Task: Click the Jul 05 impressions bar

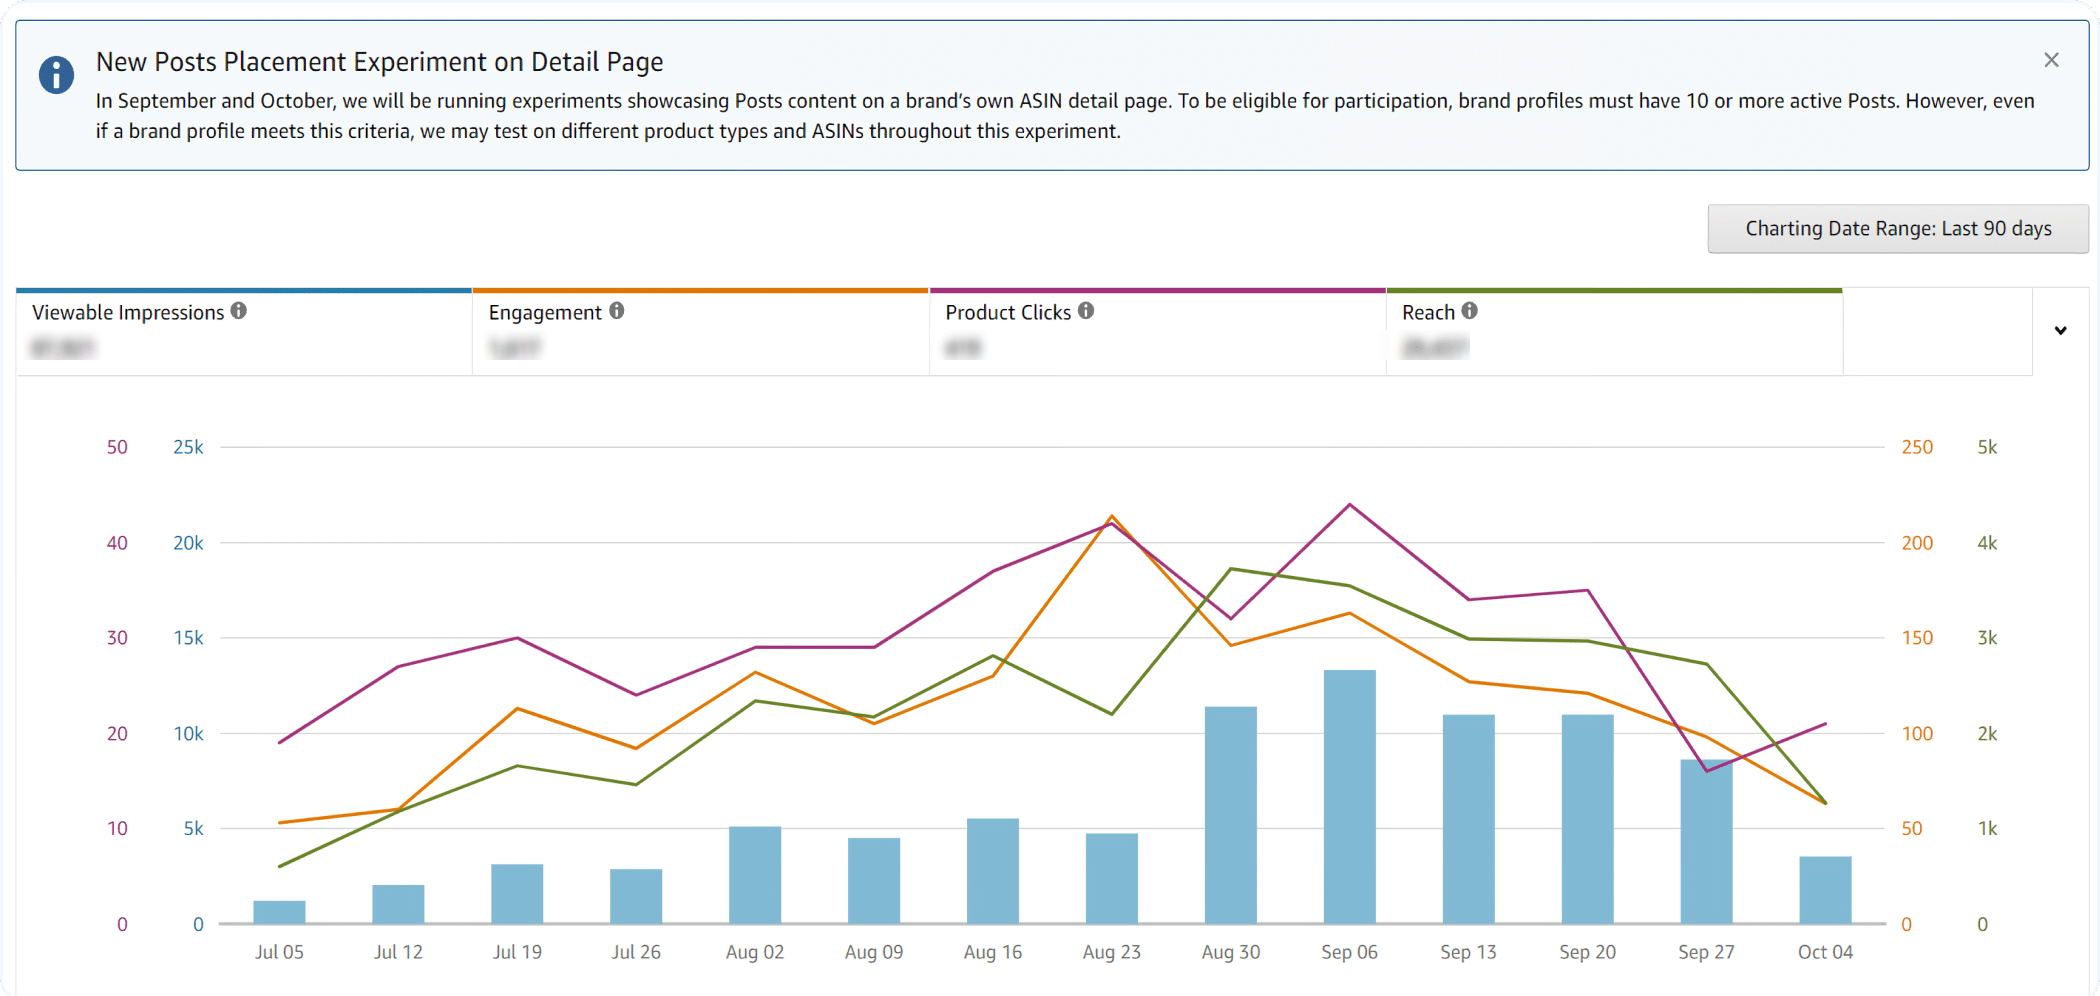Action: pyautogui.click(x=279, y=912)
